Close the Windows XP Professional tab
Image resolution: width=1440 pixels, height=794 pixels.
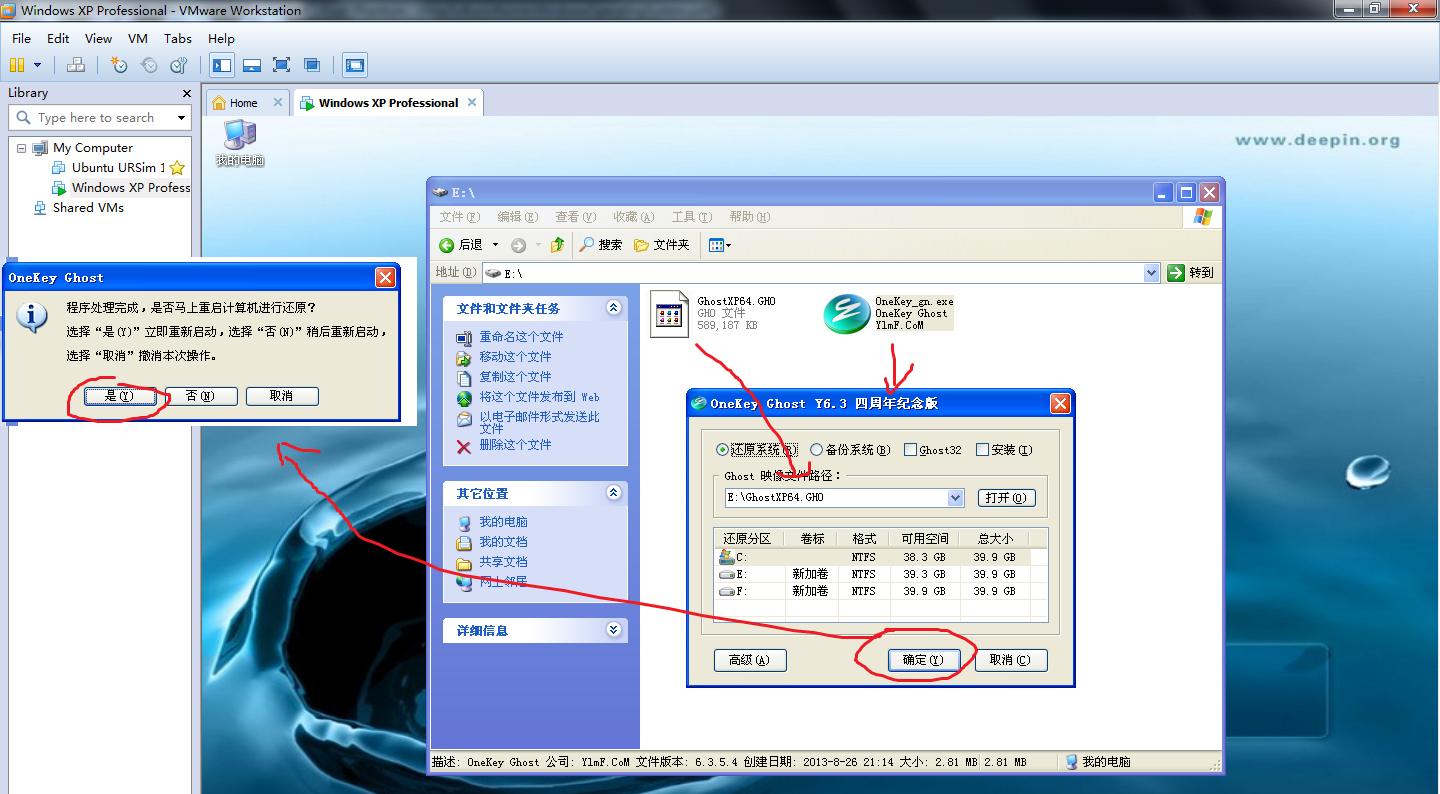coord(471,102)
